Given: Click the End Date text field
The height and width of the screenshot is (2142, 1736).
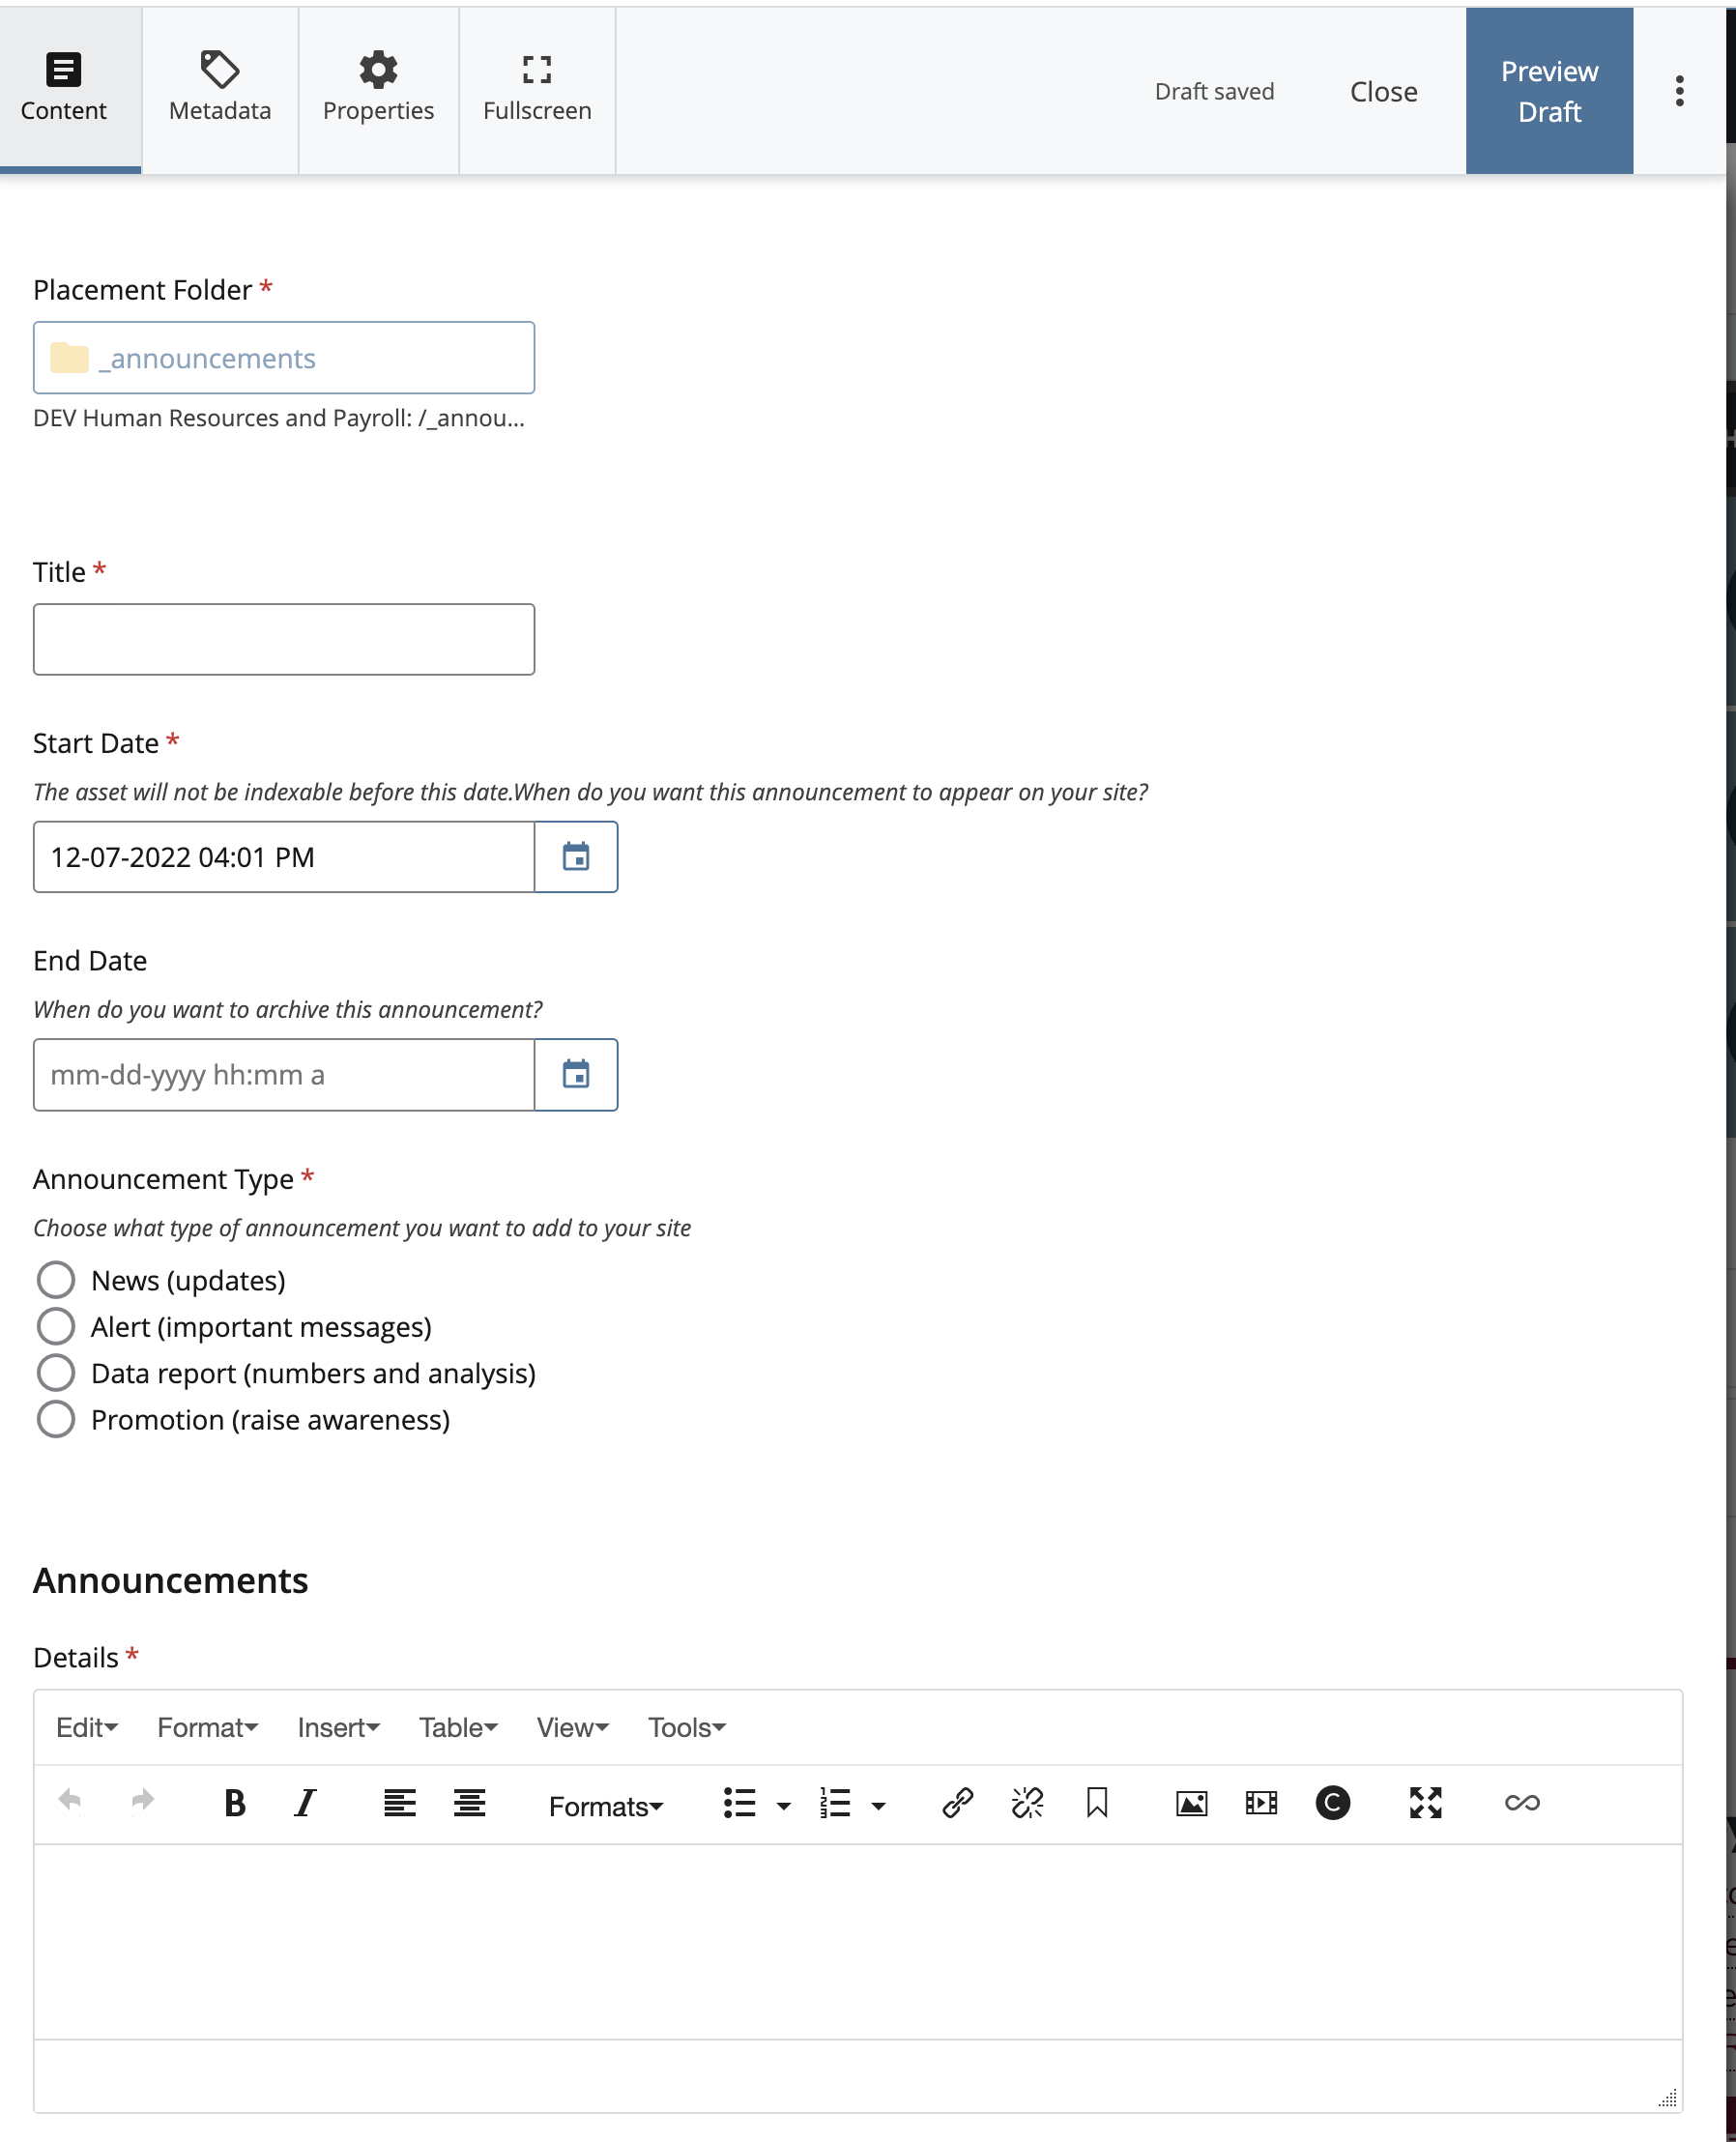Looking at the screenshot, I should [x=284, y=1074].
